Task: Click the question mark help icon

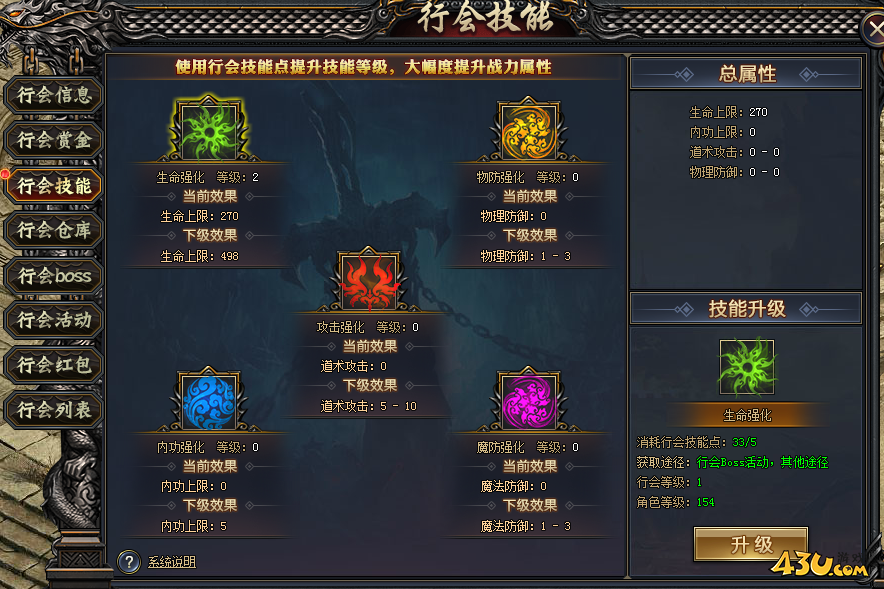Action: 129,561
